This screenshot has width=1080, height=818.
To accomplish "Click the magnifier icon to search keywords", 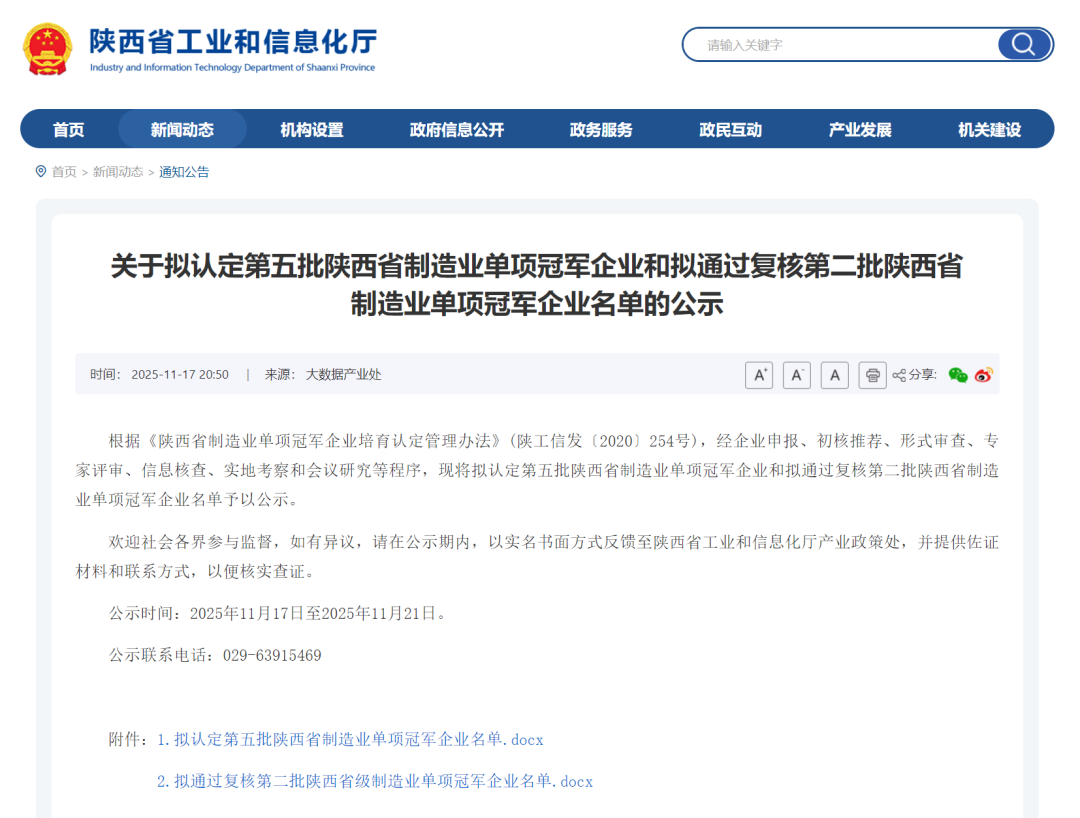I will 1021,45.
